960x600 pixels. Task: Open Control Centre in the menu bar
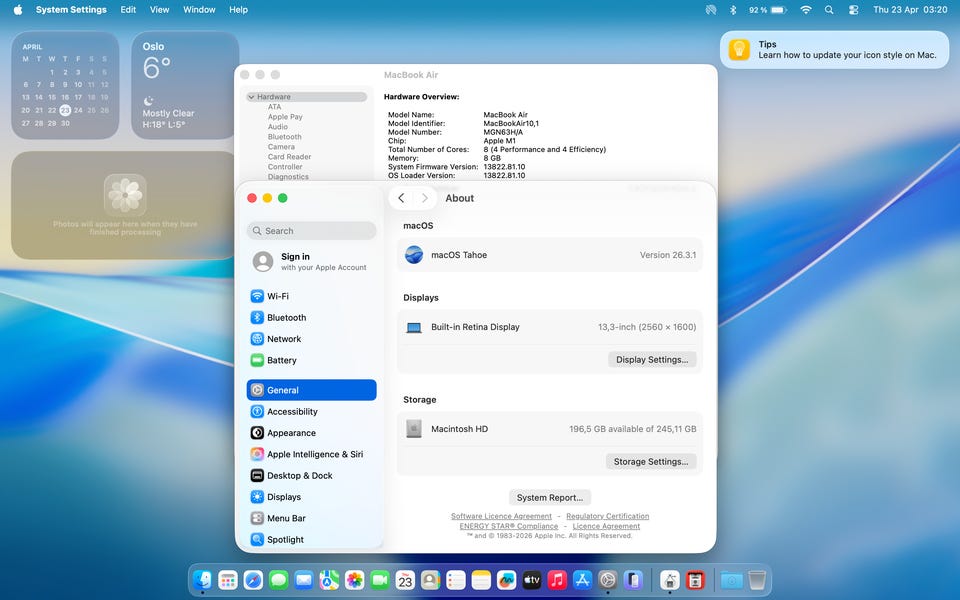853,10
